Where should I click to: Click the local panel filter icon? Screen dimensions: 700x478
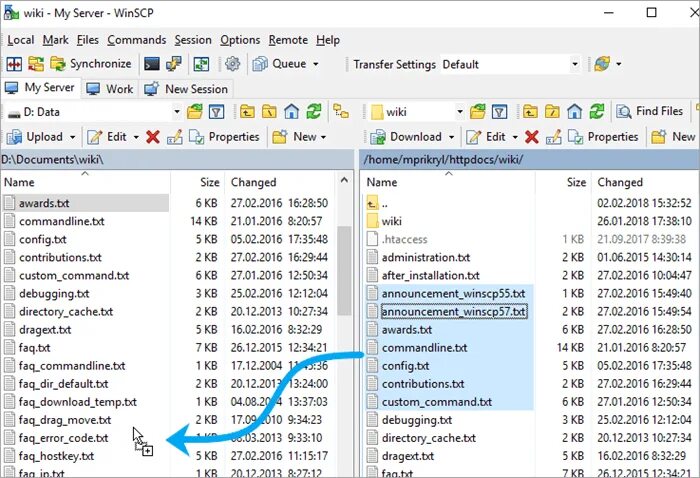[x=217, y=112]
